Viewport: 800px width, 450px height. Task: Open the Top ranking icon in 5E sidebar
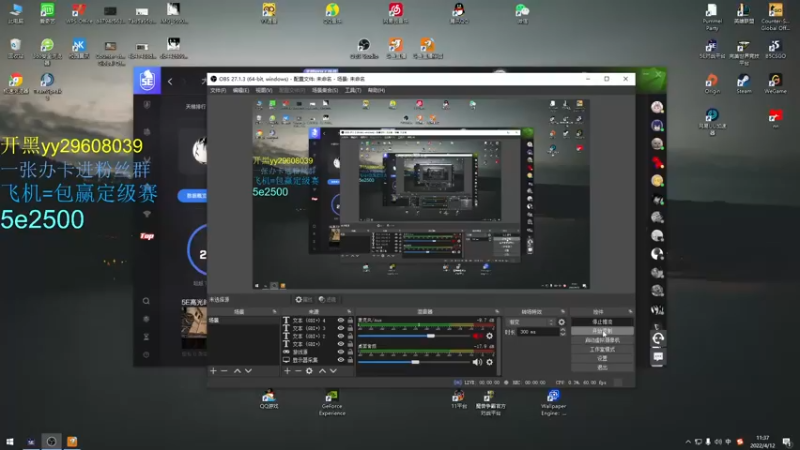[147, 236]
